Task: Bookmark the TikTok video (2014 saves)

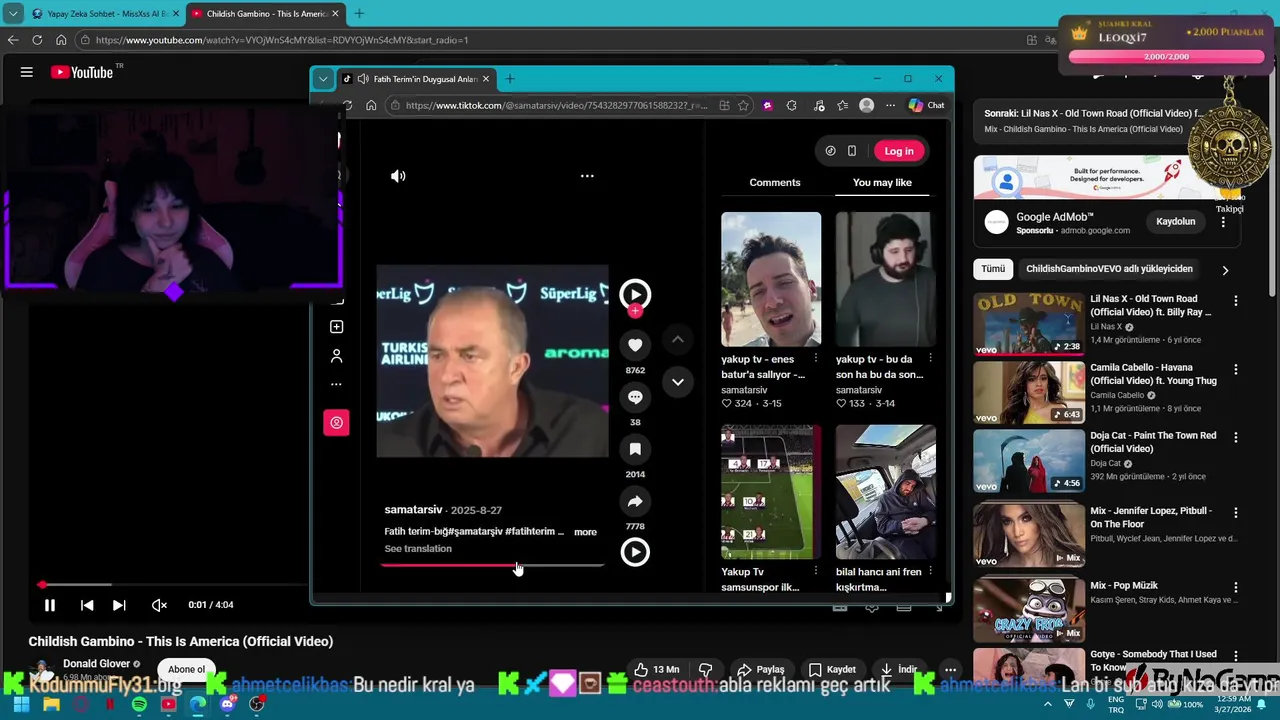Action: 635,449
